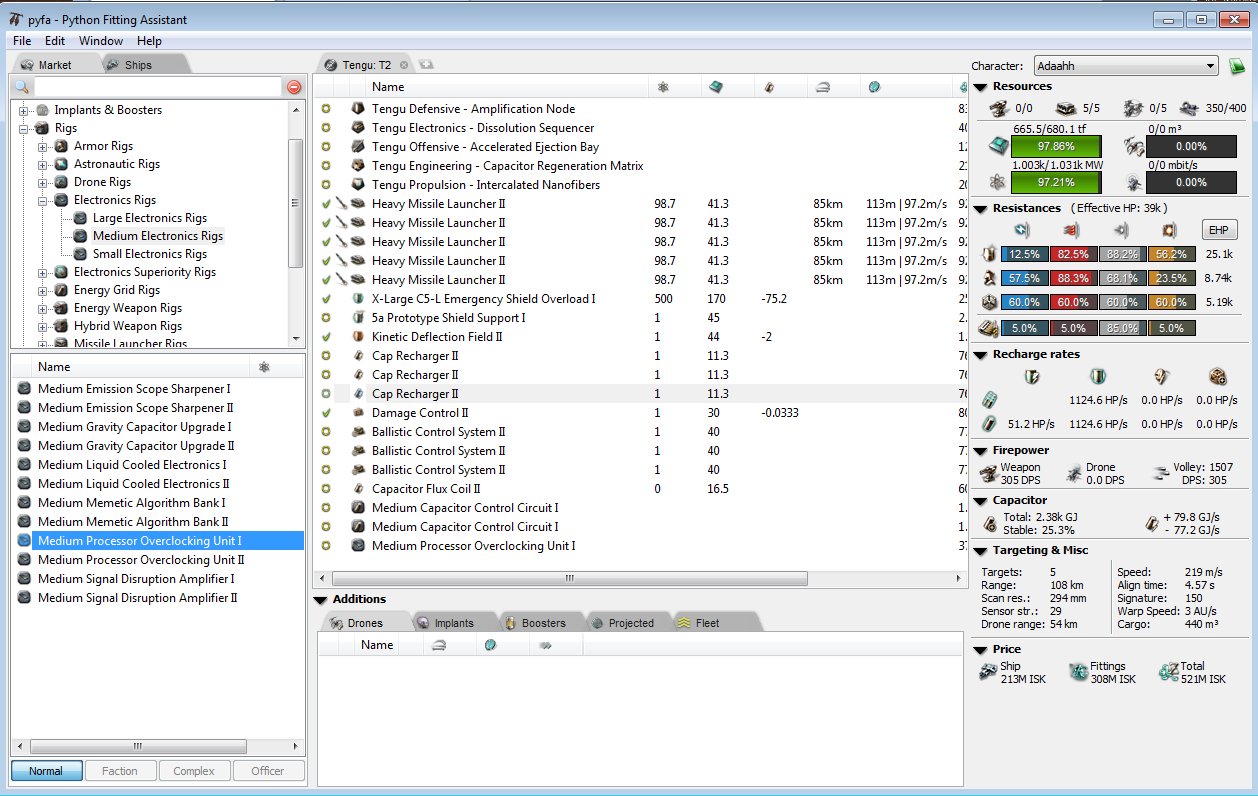Toggle state of the first Heavy Missile Launcher II
This screenshot has height=796, width=1258.
(326, 204)
